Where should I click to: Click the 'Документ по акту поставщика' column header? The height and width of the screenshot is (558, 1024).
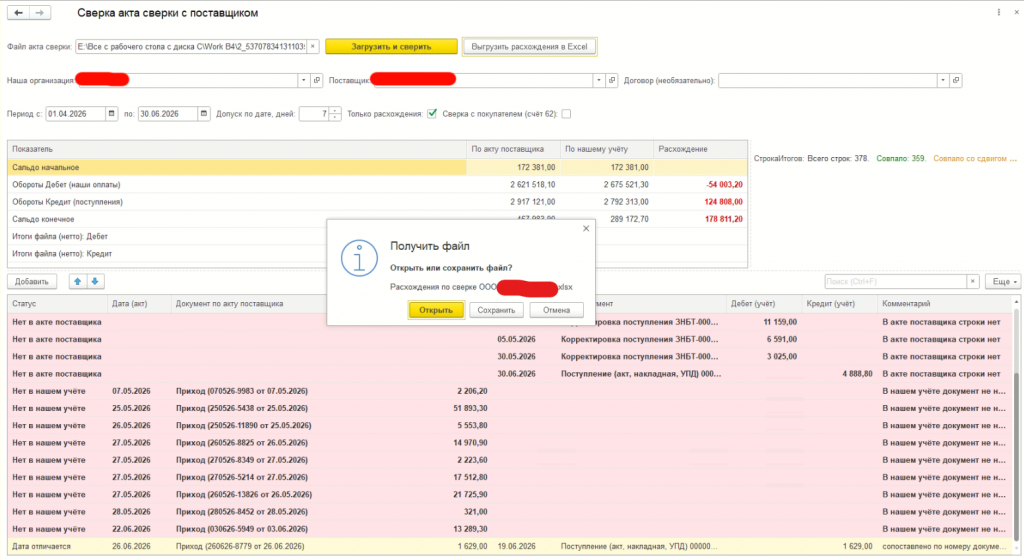click(248, 304)
